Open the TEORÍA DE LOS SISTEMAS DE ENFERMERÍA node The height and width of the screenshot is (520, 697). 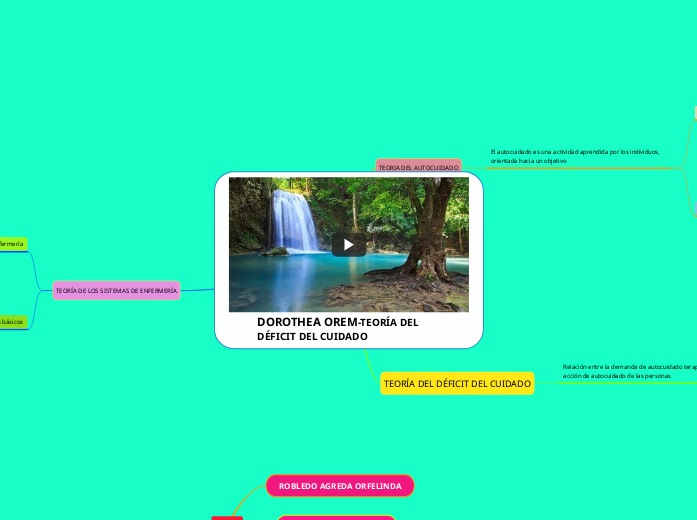(x=116, y=290)
